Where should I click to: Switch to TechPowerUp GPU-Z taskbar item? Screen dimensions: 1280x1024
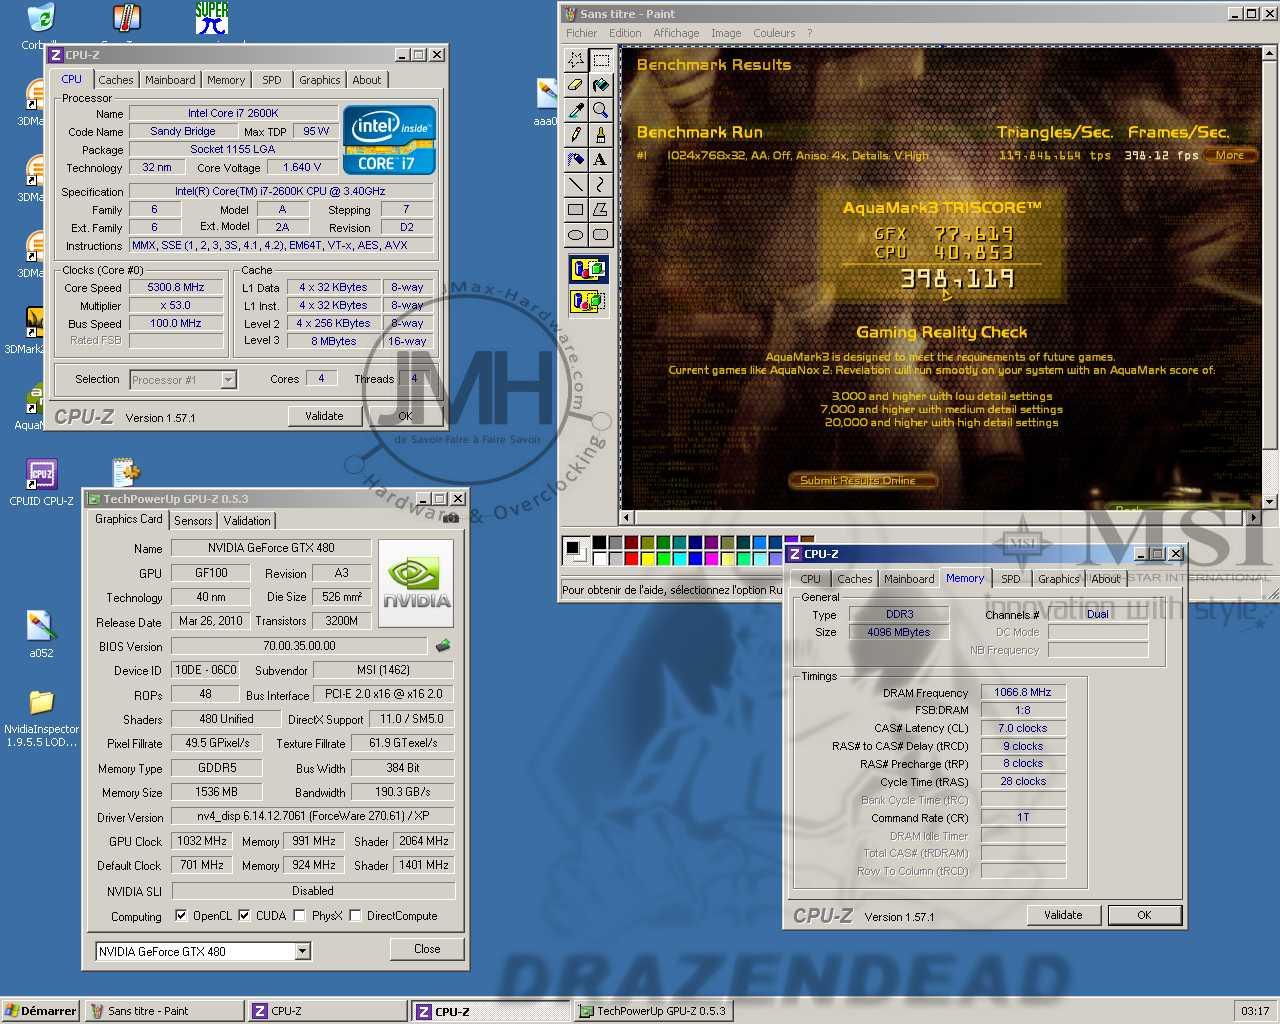point(653,1011)
